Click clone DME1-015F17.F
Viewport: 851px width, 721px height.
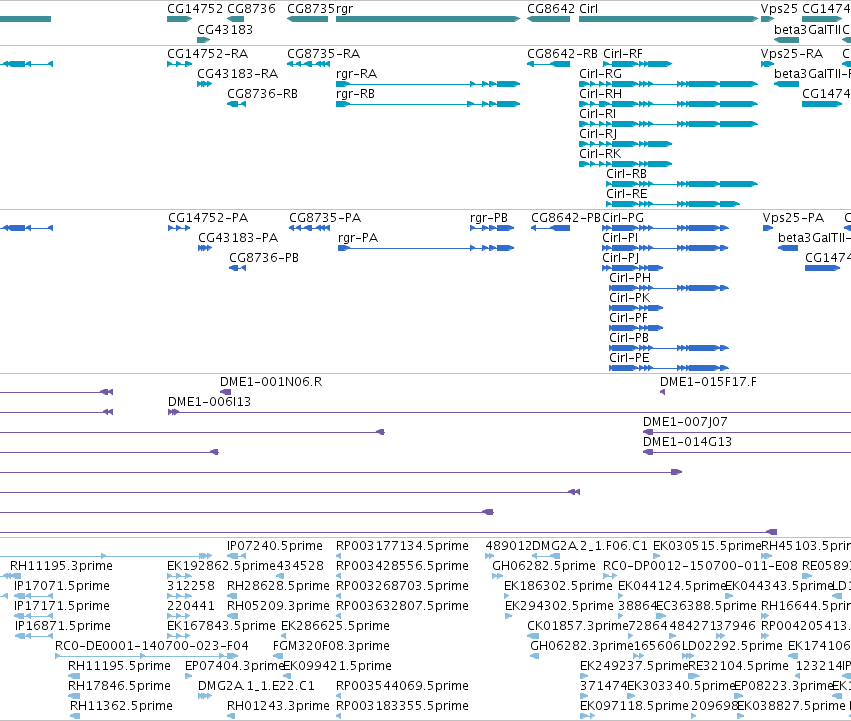click(x=662, y=392)
